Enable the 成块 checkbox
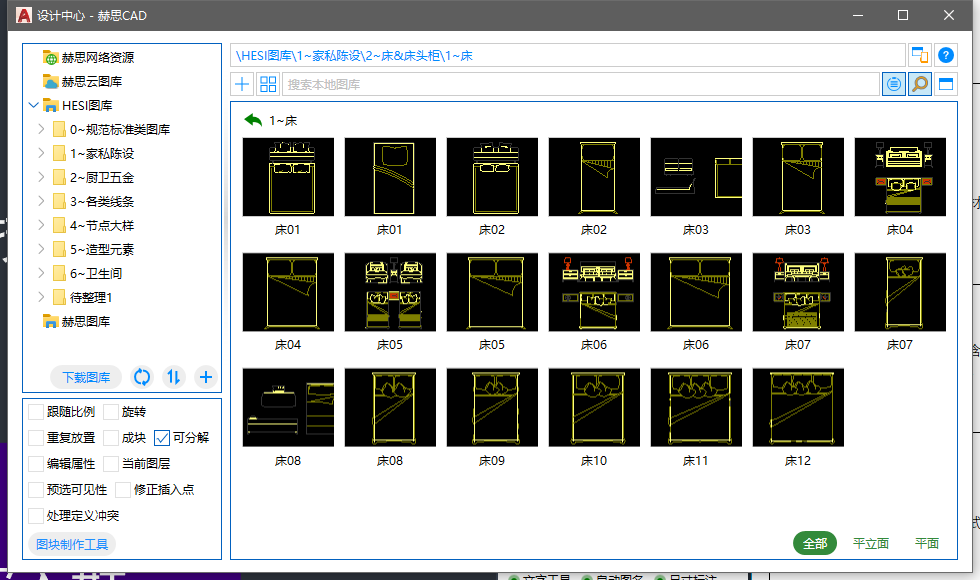980x580 pixels. point(111,438)
